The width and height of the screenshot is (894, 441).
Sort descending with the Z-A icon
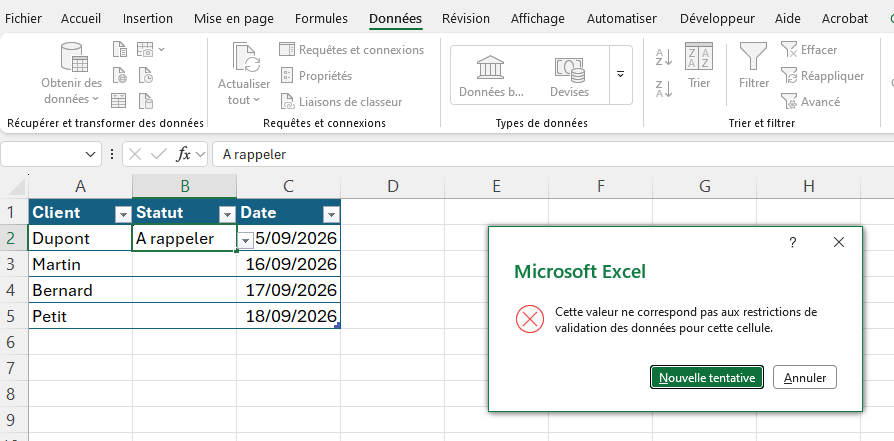click(664, 88)
